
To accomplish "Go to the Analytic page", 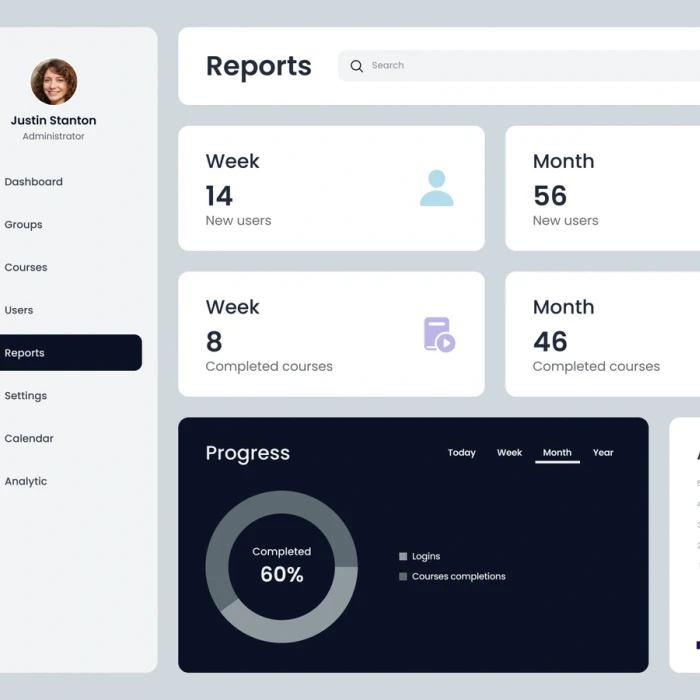I will click(26, 481).
